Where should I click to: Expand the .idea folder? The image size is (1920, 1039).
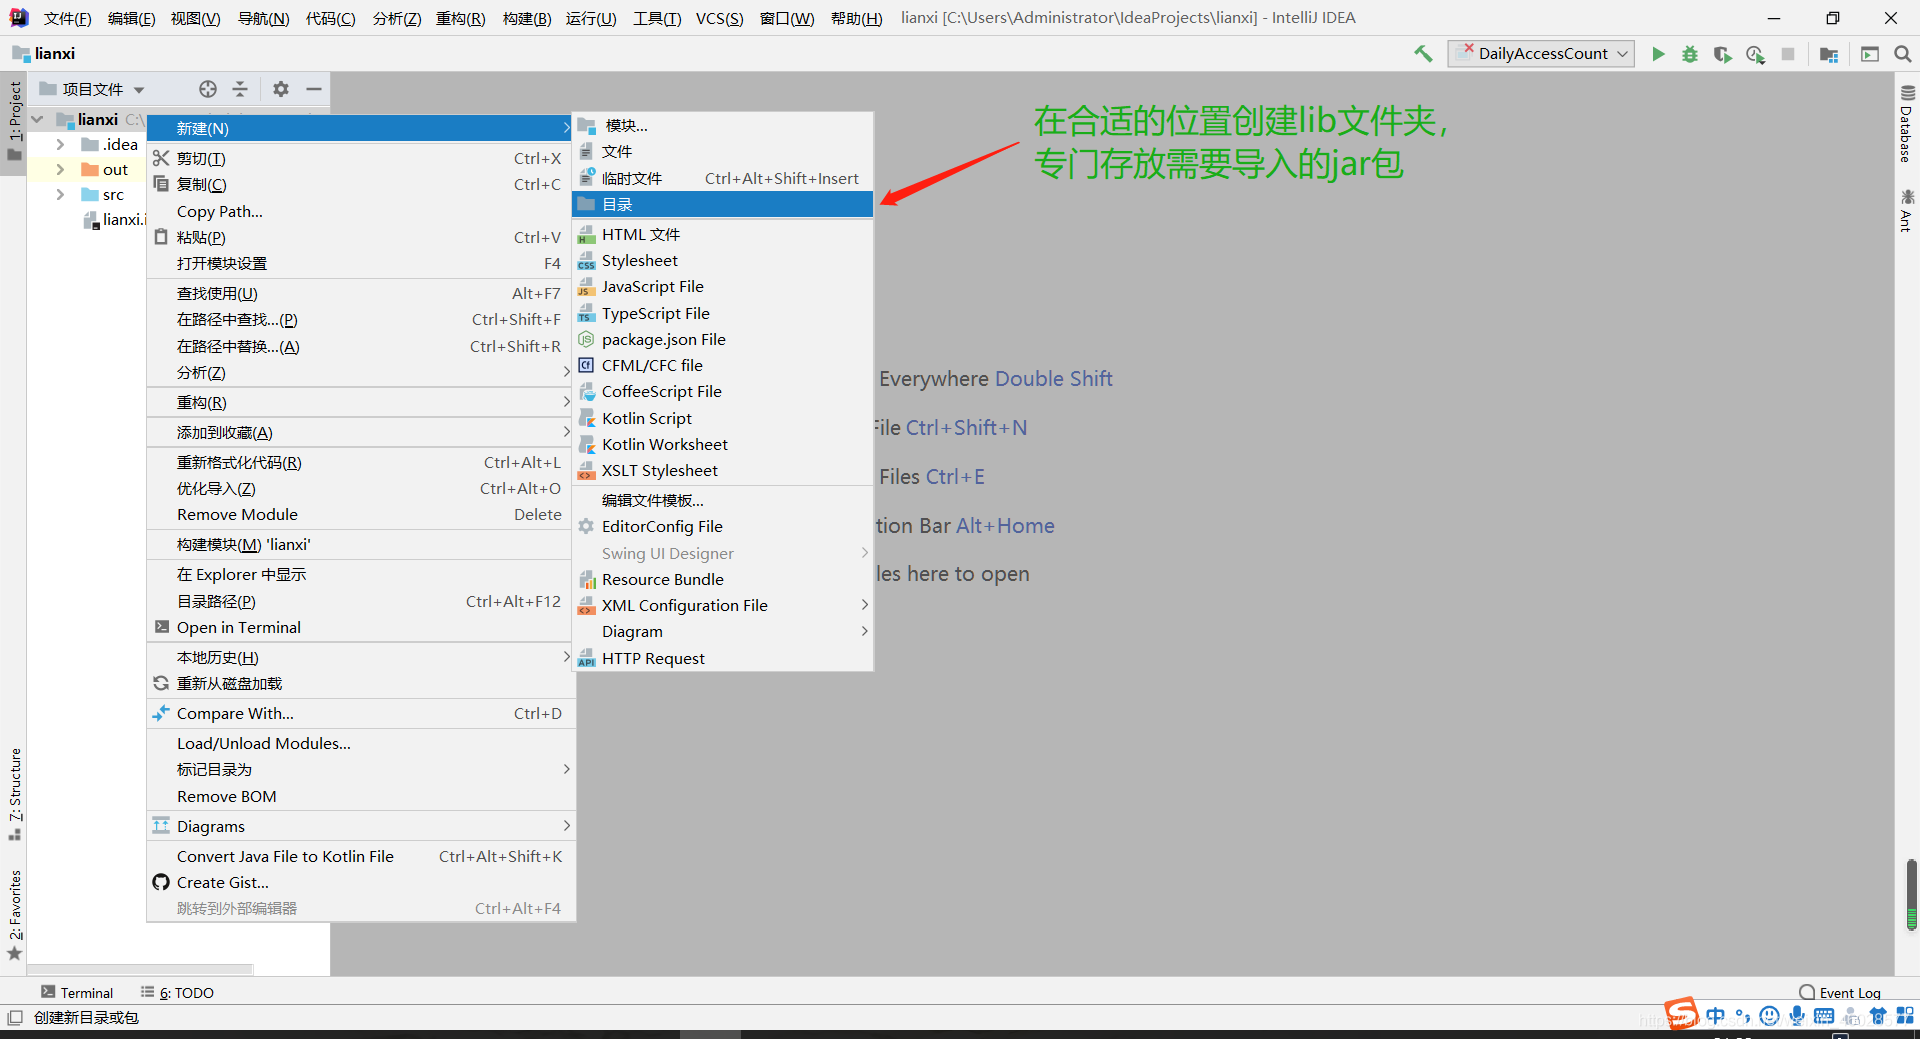[x=60, y=145]
